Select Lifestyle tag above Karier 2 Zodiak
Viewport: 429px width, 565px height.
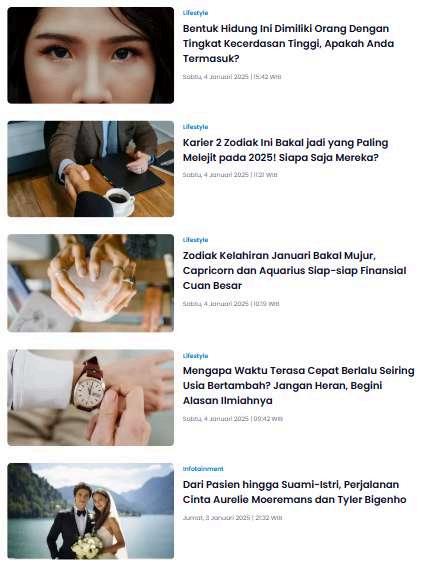pos(195,127)
